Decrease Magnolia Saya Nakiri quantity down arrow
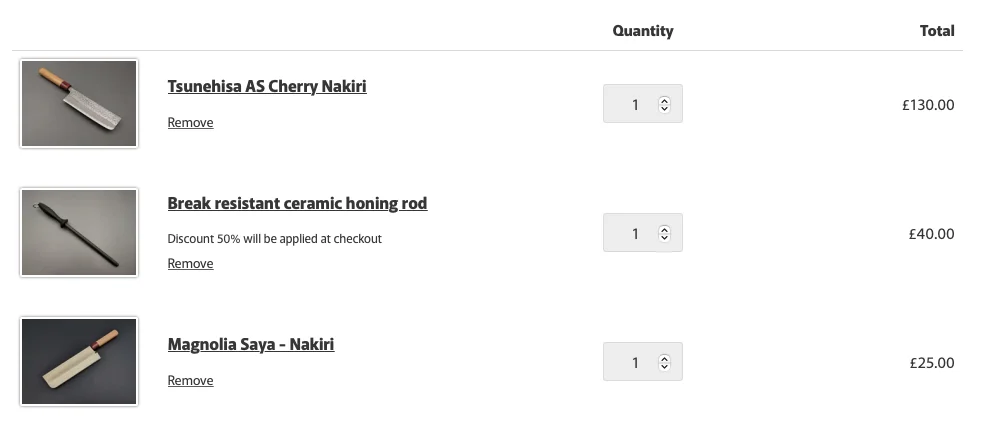This screenshot has width=982, height=433. 664,367
